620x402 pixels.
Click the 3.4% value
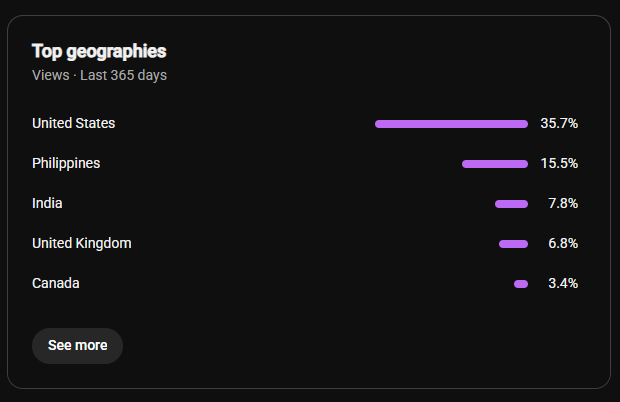(x=563, y=283)
